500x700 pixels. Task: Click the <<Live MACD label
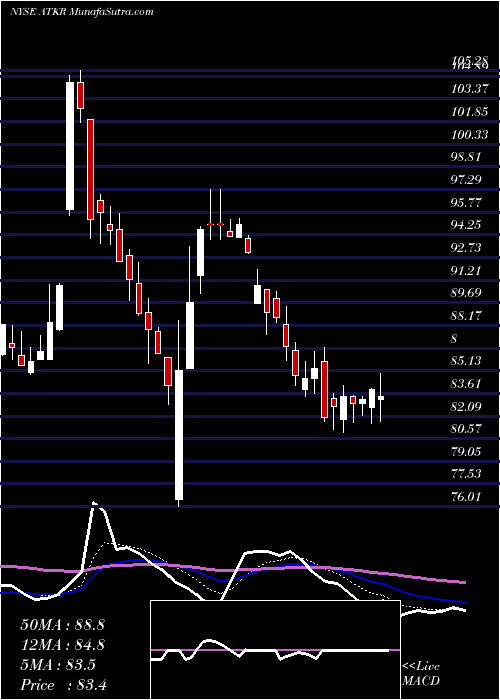(421, 674)
